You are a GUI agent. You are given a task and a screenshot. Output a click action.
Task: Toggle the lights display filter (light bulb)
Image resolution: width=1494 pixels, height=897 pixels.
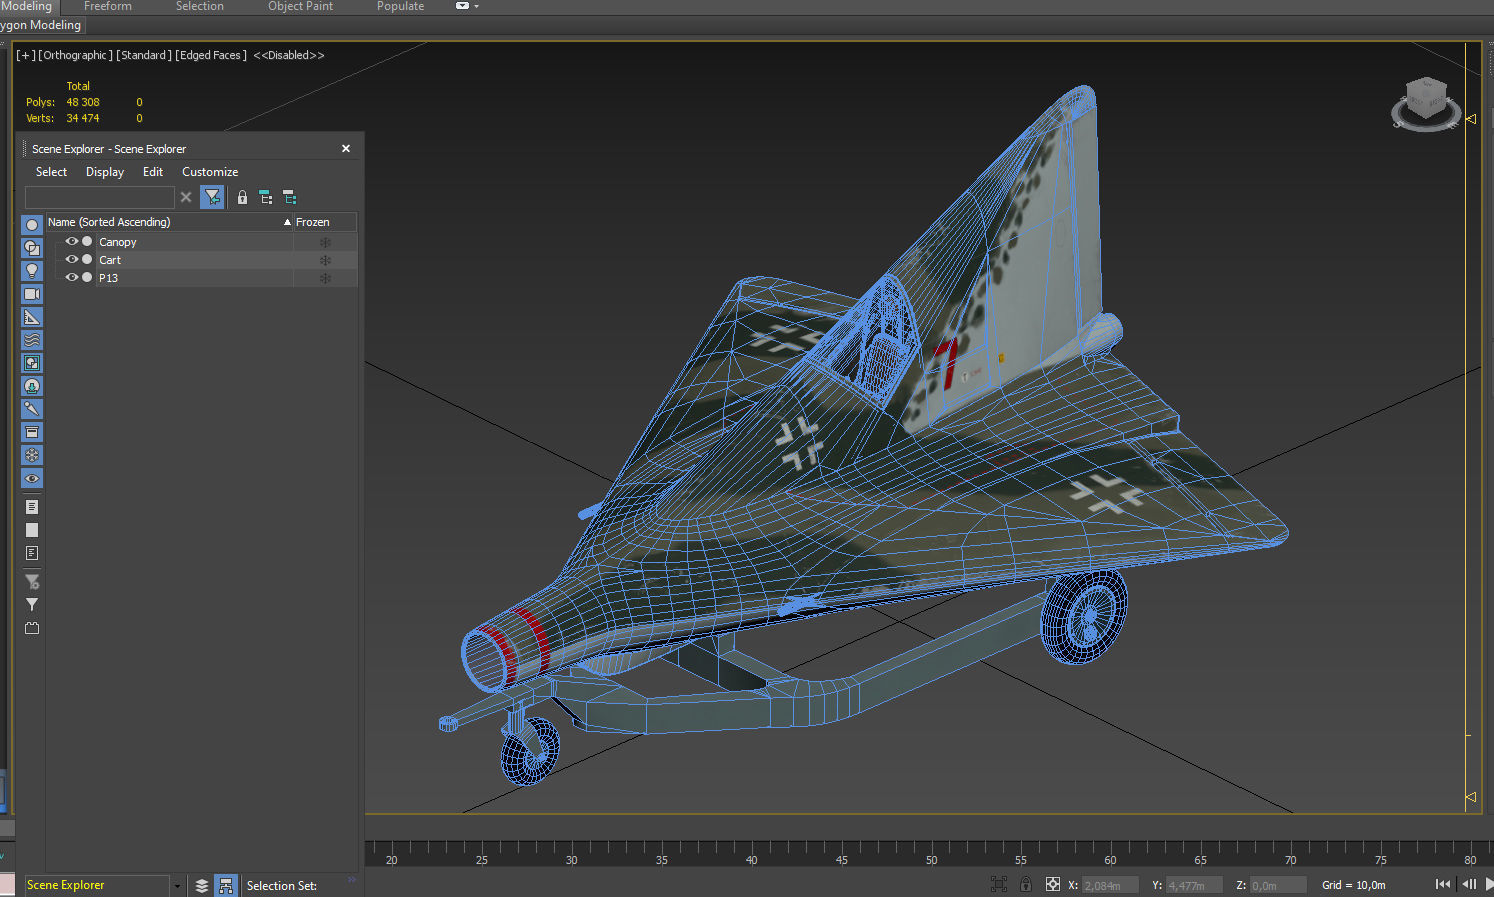click(32, 271)
